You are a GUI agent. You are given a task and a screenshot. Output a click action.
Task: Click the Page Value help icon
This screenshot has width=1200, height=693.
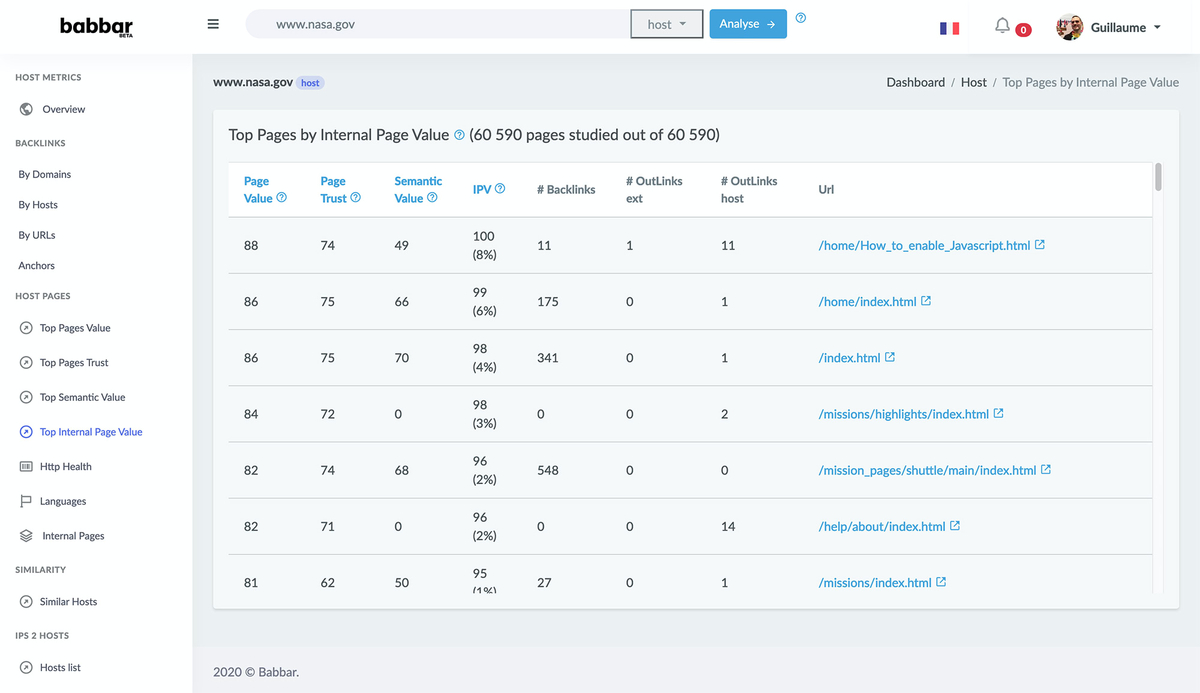tap(282, 198)
